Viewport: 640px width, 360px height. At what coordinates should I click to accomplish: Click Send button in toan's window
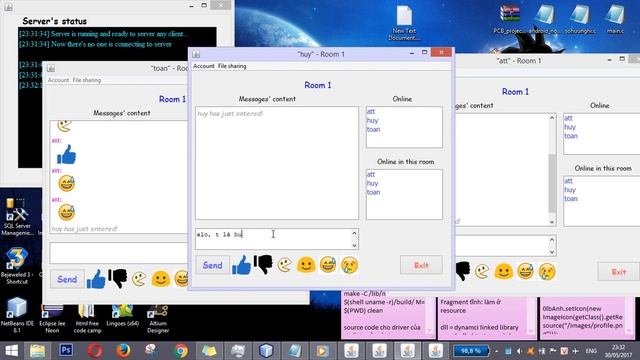click(x=67, y=279)
